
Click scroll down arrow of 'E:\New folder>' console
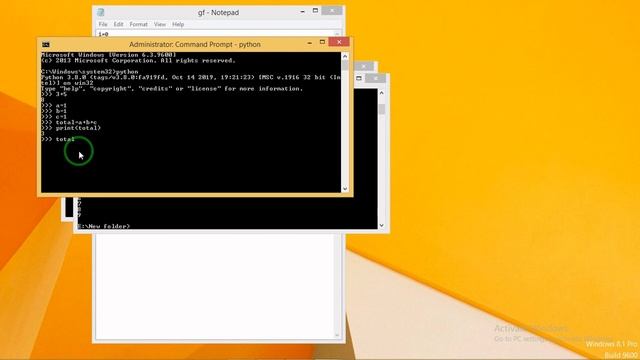[x=382, y=225]
